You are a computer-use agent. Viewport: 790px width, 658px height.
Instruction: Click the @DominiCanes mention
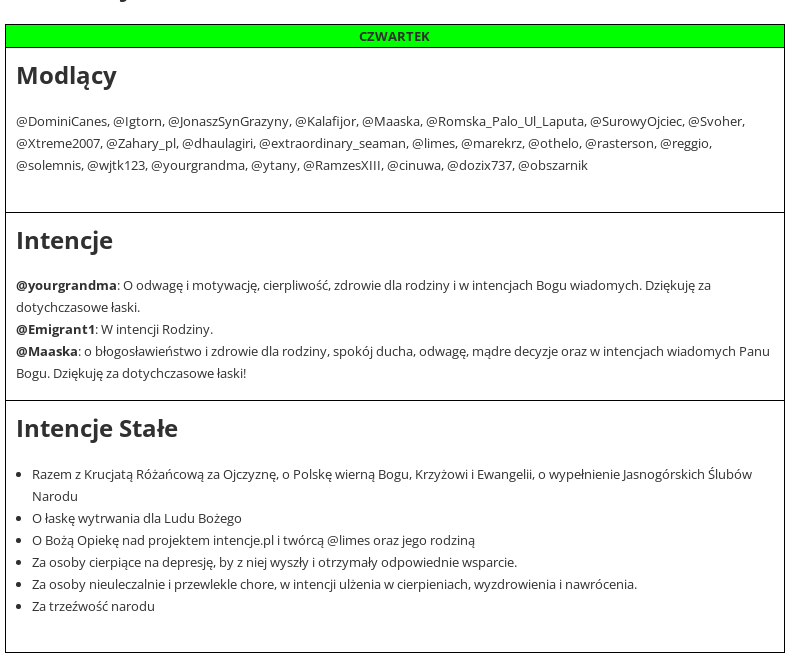coord(62,122)
